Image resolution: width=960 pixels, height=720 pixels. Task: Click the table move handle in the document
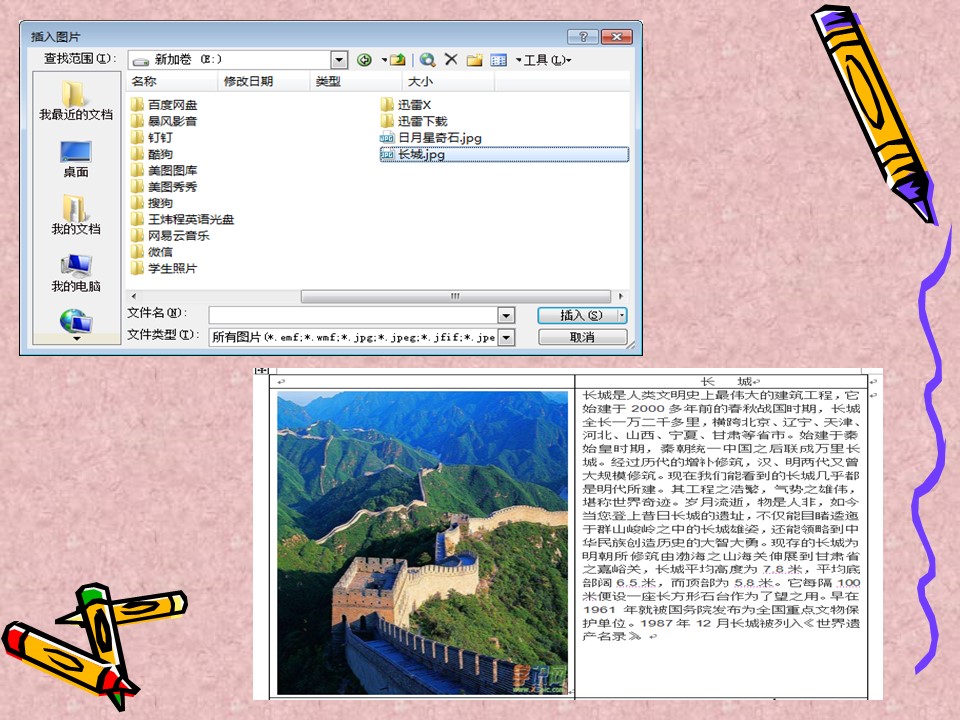pyautogui.click(x=261, y=370)
